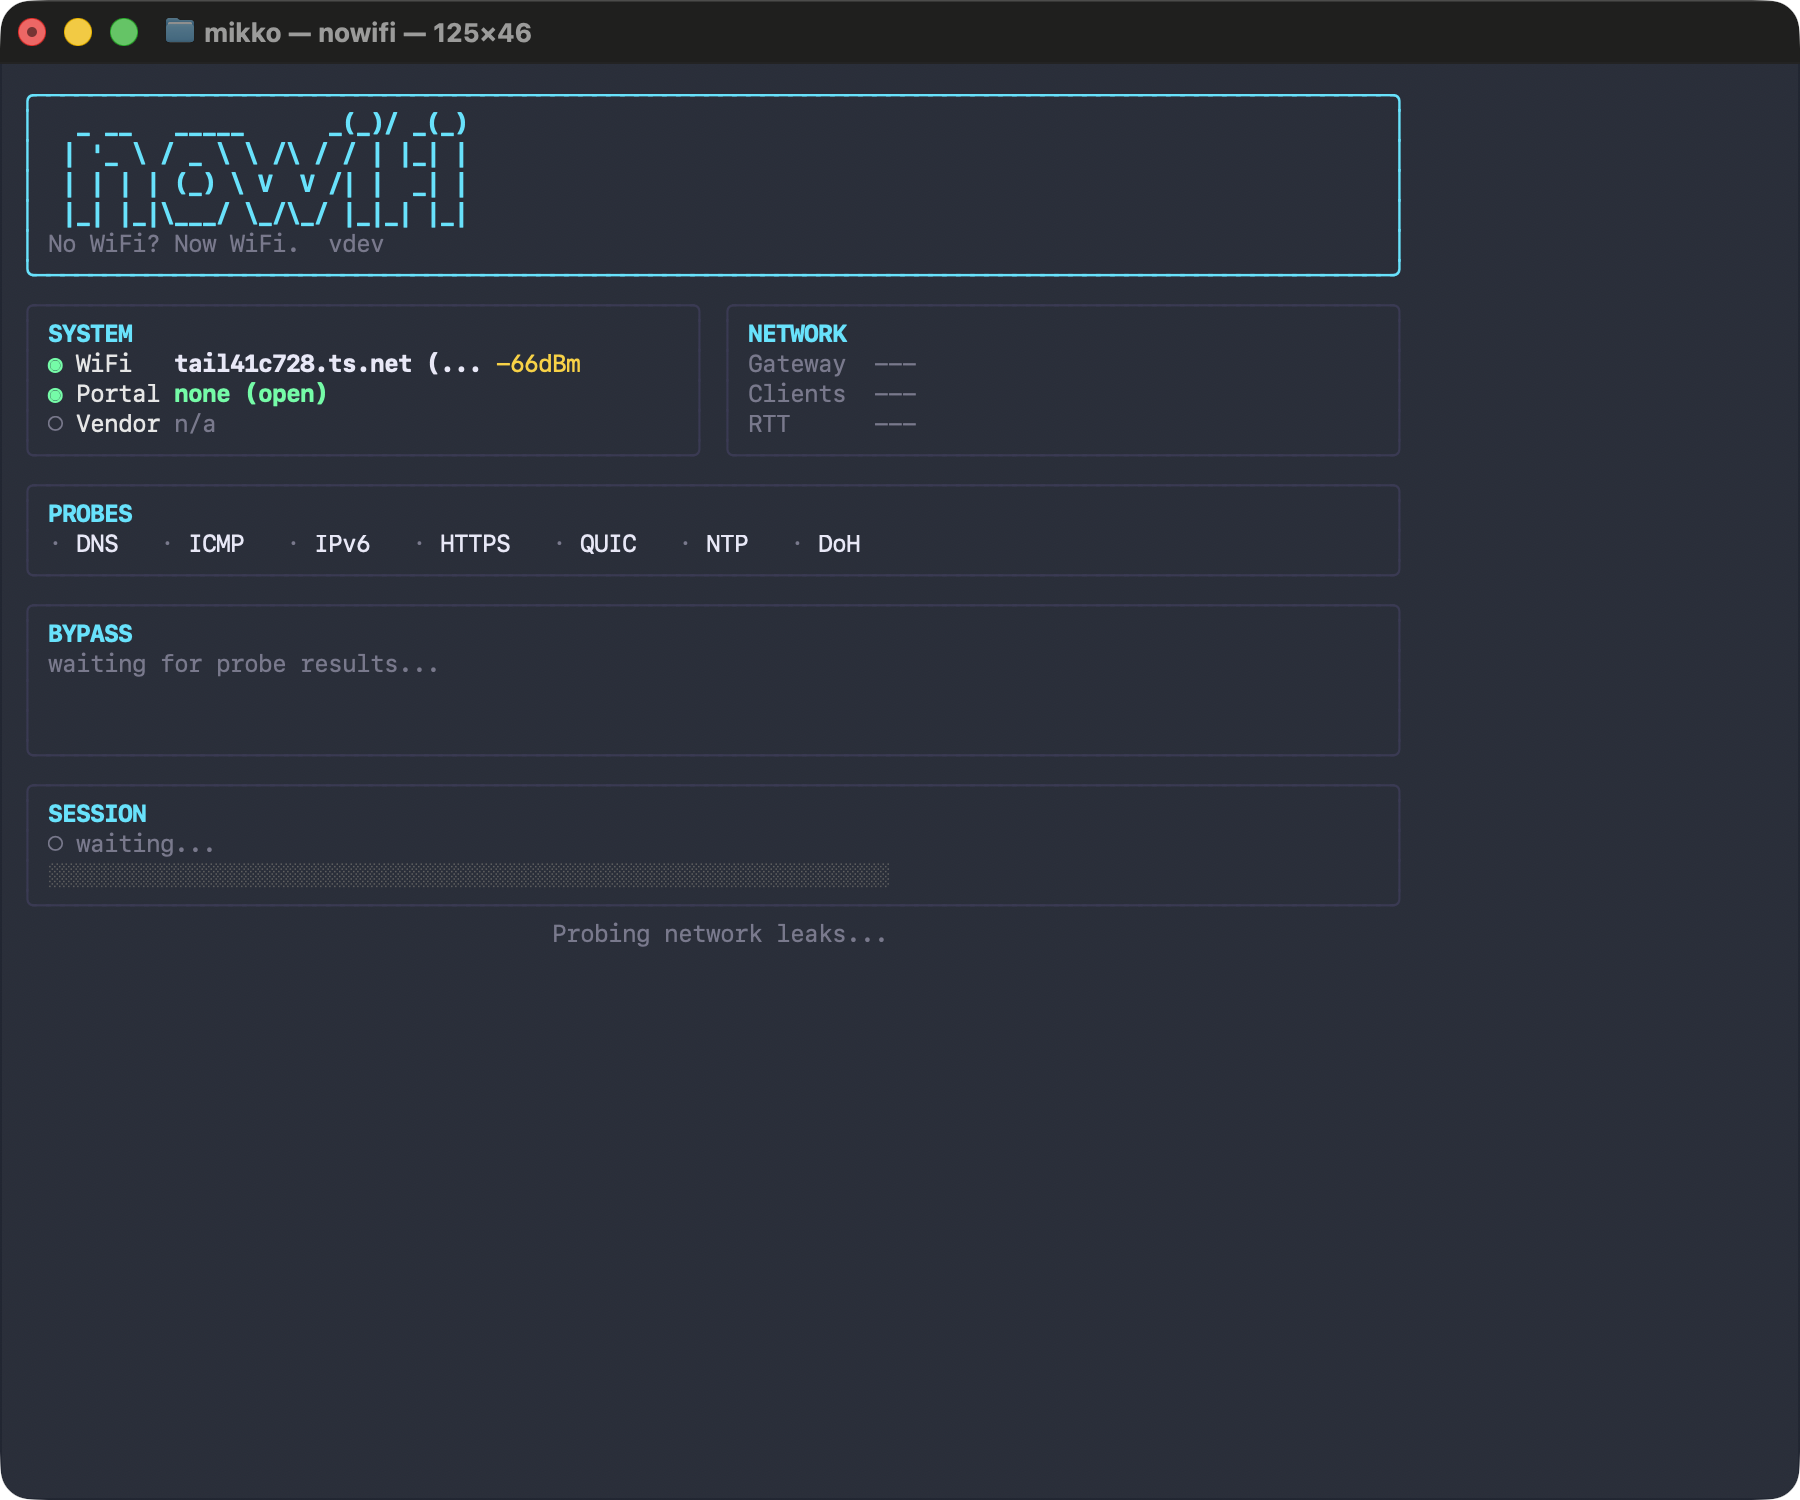Image resolution: width=1800 pixels, height=1500 pixels.
Task: Select the DoH probe
Action: coord(838,544)
